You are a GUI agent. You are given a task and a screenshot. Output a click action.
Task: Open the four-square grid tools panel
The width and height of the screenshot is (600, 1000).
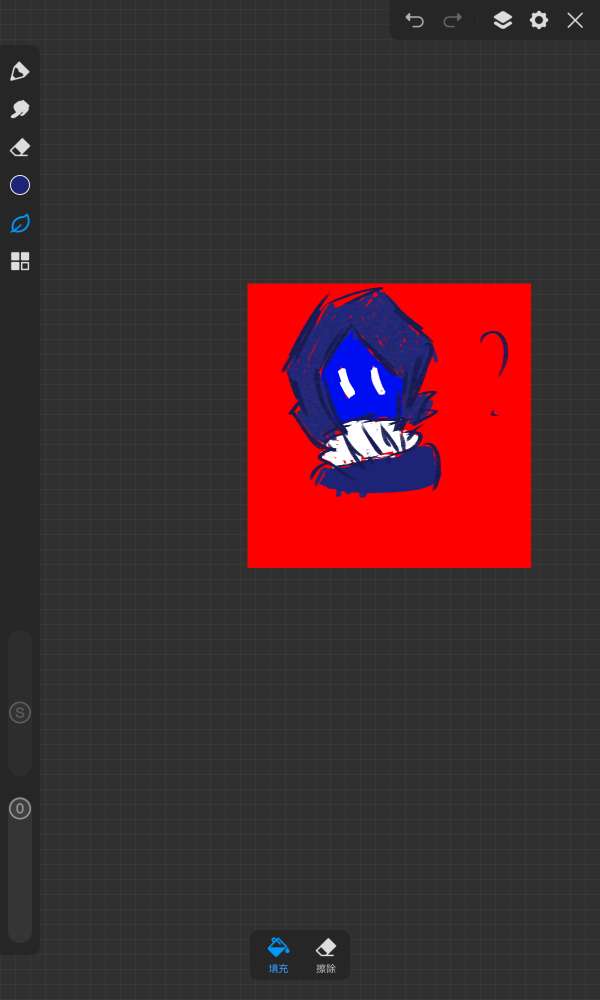20,261
